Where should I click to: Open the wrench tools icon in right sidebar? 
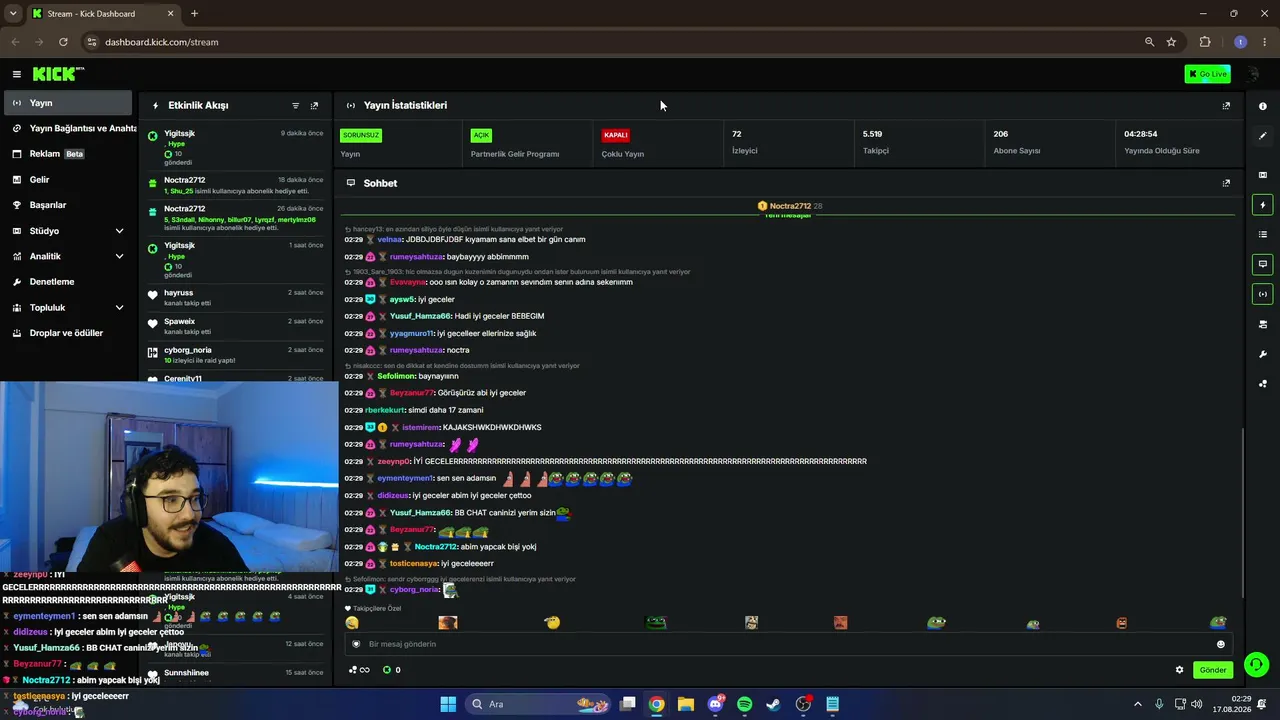[1263, 354]
